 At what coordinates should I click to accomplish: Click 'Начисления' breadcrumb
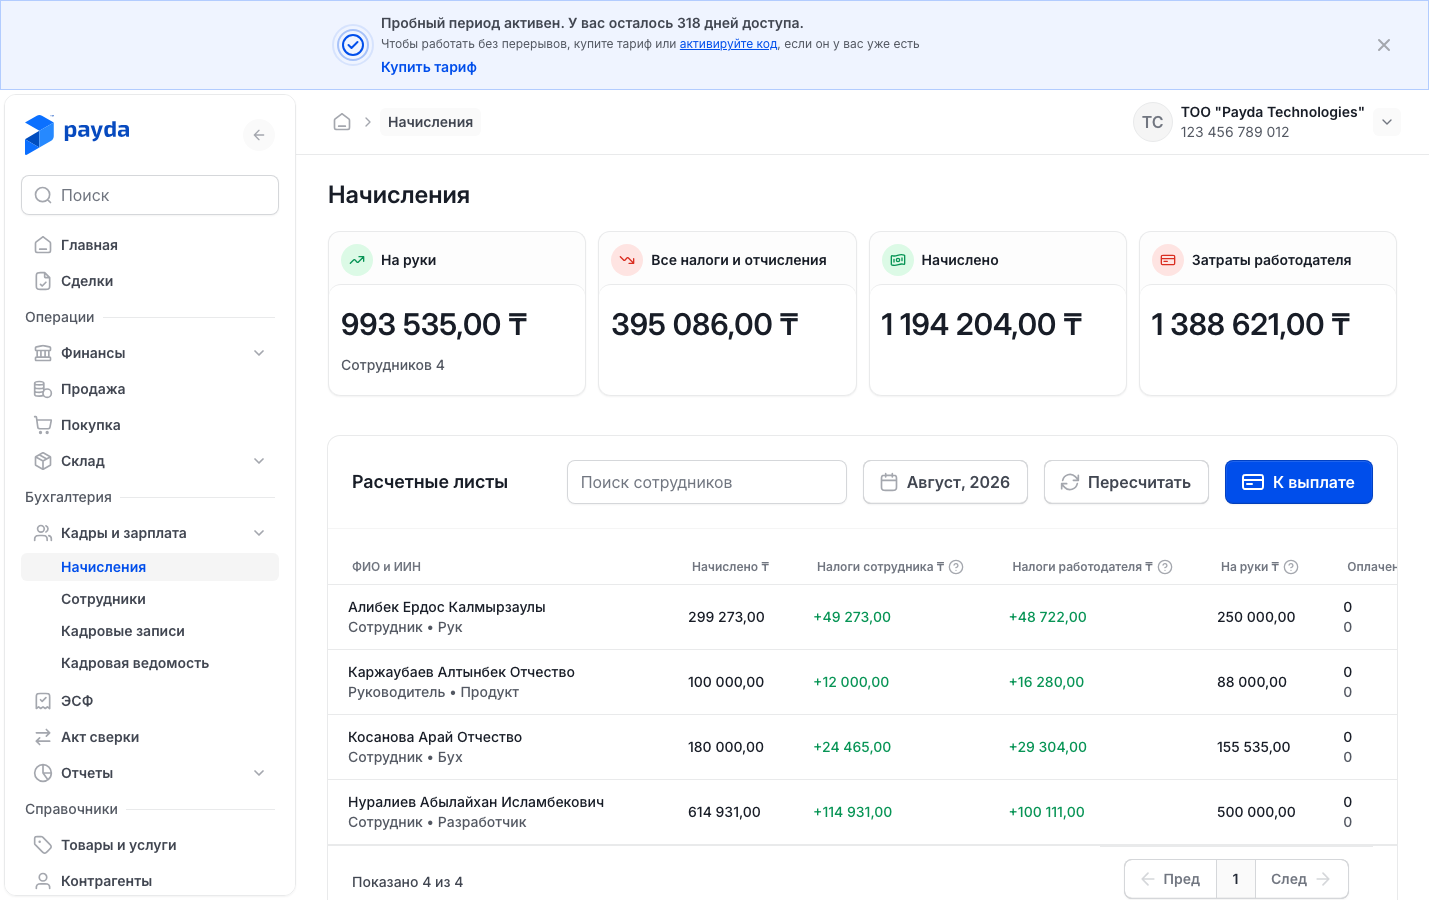pyautogui.click(x=430, y=122)
